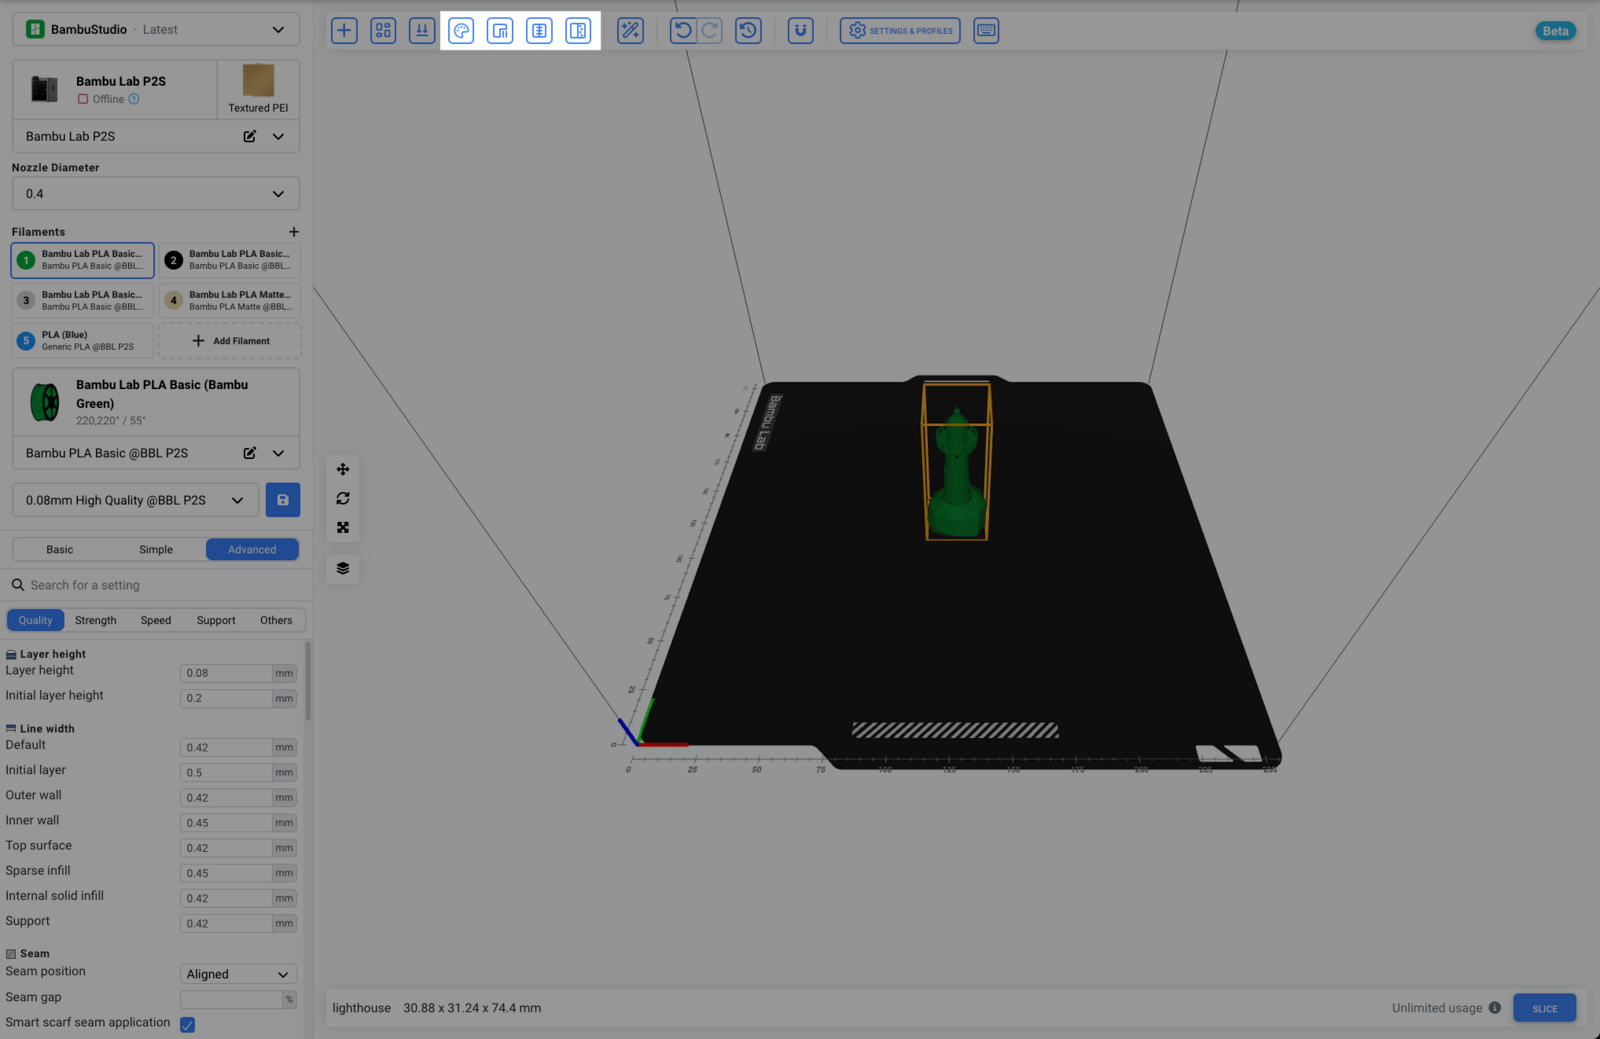
Task: Click the magic wand toolbar icon
Action: click(630, 31)
